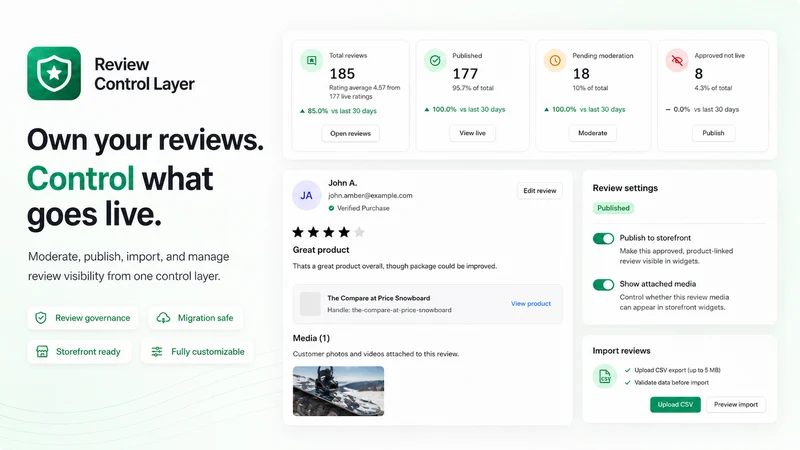Click the green Published status badge
This screenshot has width=800, height=450.
613,208
